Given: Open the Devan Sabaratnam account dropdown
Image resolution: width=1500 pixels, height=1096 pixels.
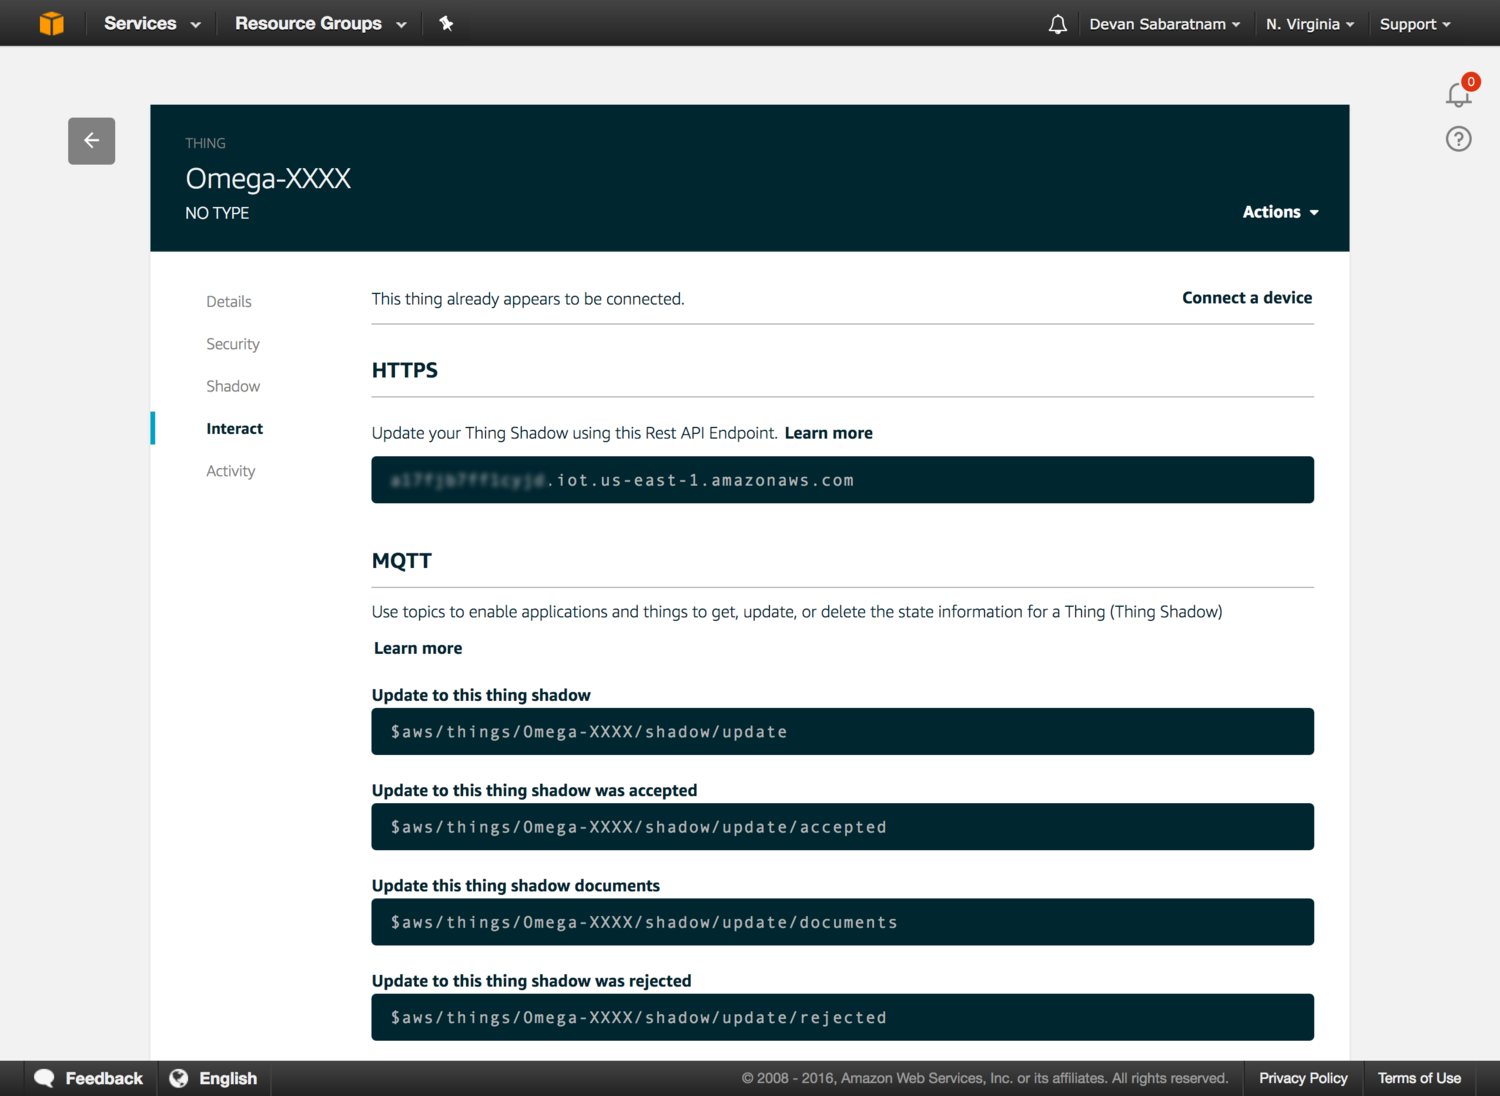Looking at the screenshot, I should click(1165, 24).
